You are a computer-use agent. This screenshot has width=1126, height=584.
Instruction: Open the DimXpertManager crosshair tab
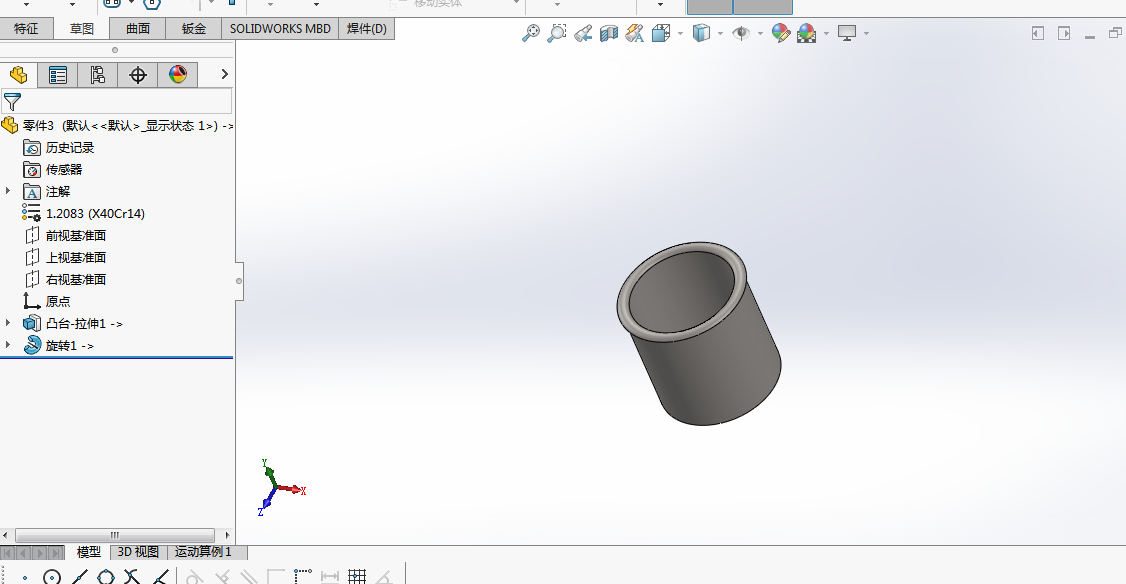(x=138, y=75)
